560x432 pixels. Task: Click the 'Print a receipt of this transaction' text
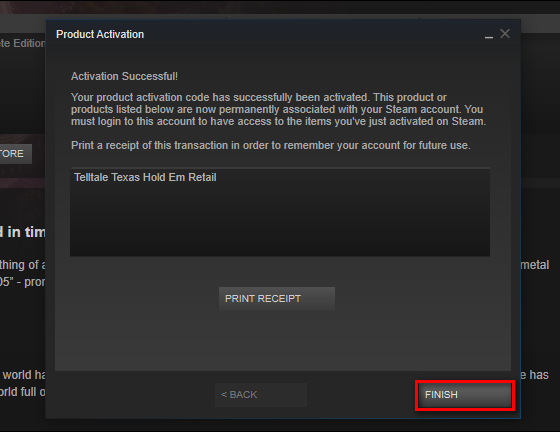(270, 145)
